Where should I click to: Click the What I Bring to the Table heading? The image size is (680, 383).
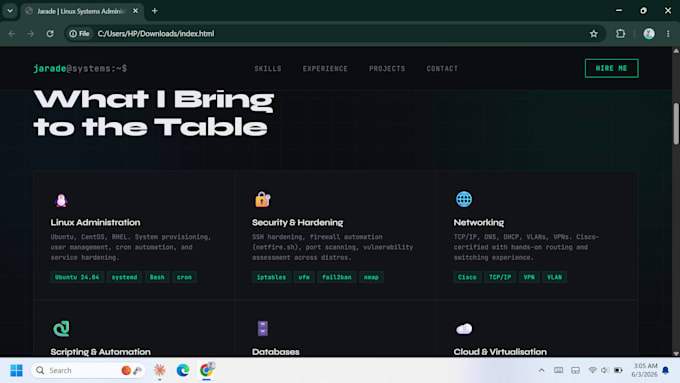[x=154, y=113]
